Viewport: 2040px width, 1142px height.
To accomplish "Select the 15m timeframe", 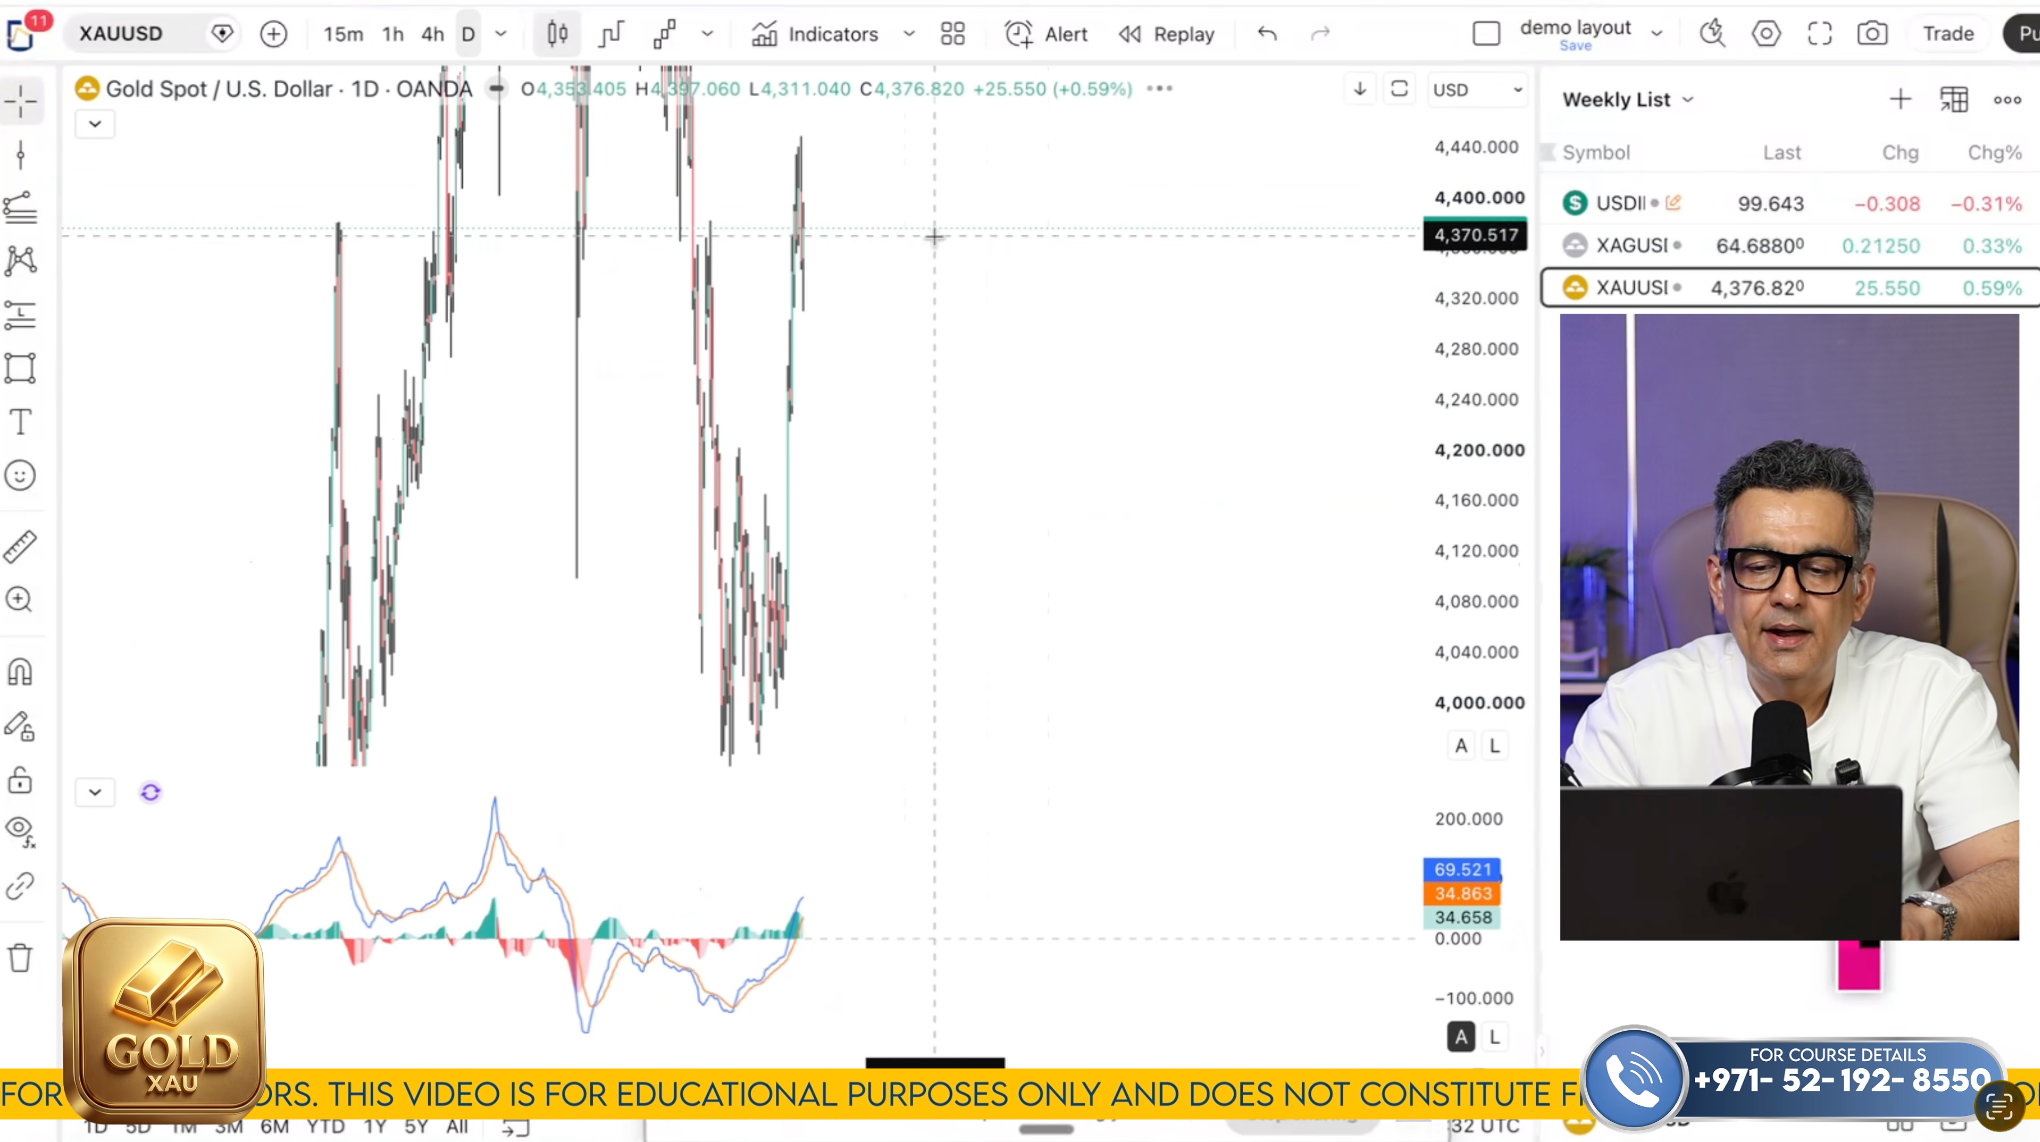I will (x=343, y=34).
